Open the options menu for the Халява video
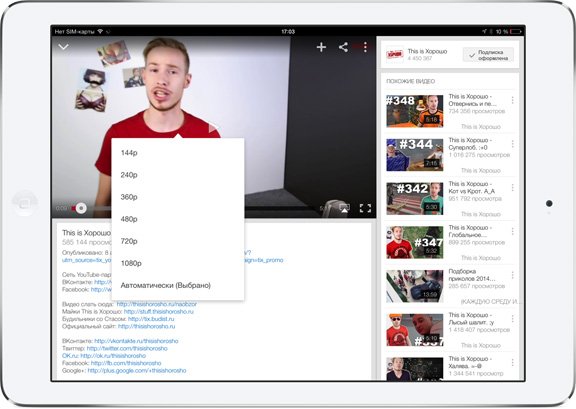This screenshot has height=409, width=576. pyautogui.click(x=512, y=363)
